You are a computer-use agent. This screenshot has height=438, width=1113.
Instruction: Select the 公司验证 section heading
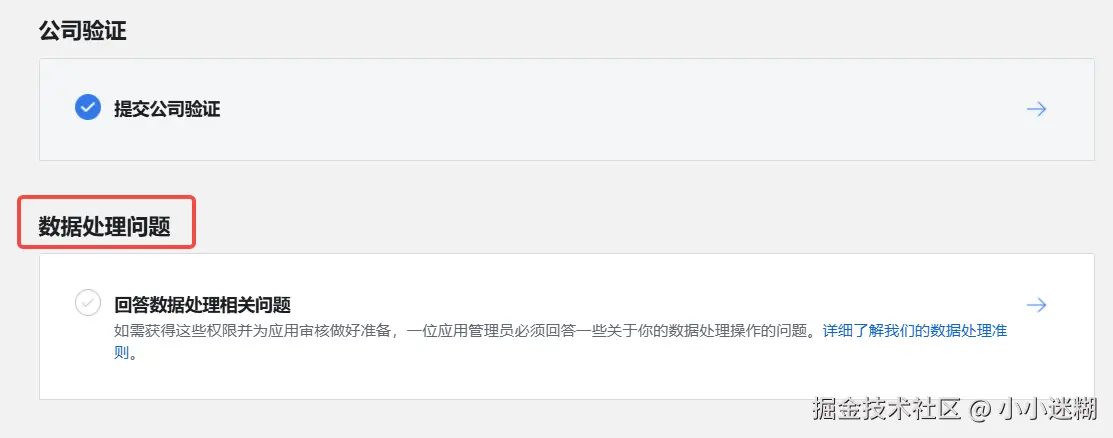pos(82,31)
